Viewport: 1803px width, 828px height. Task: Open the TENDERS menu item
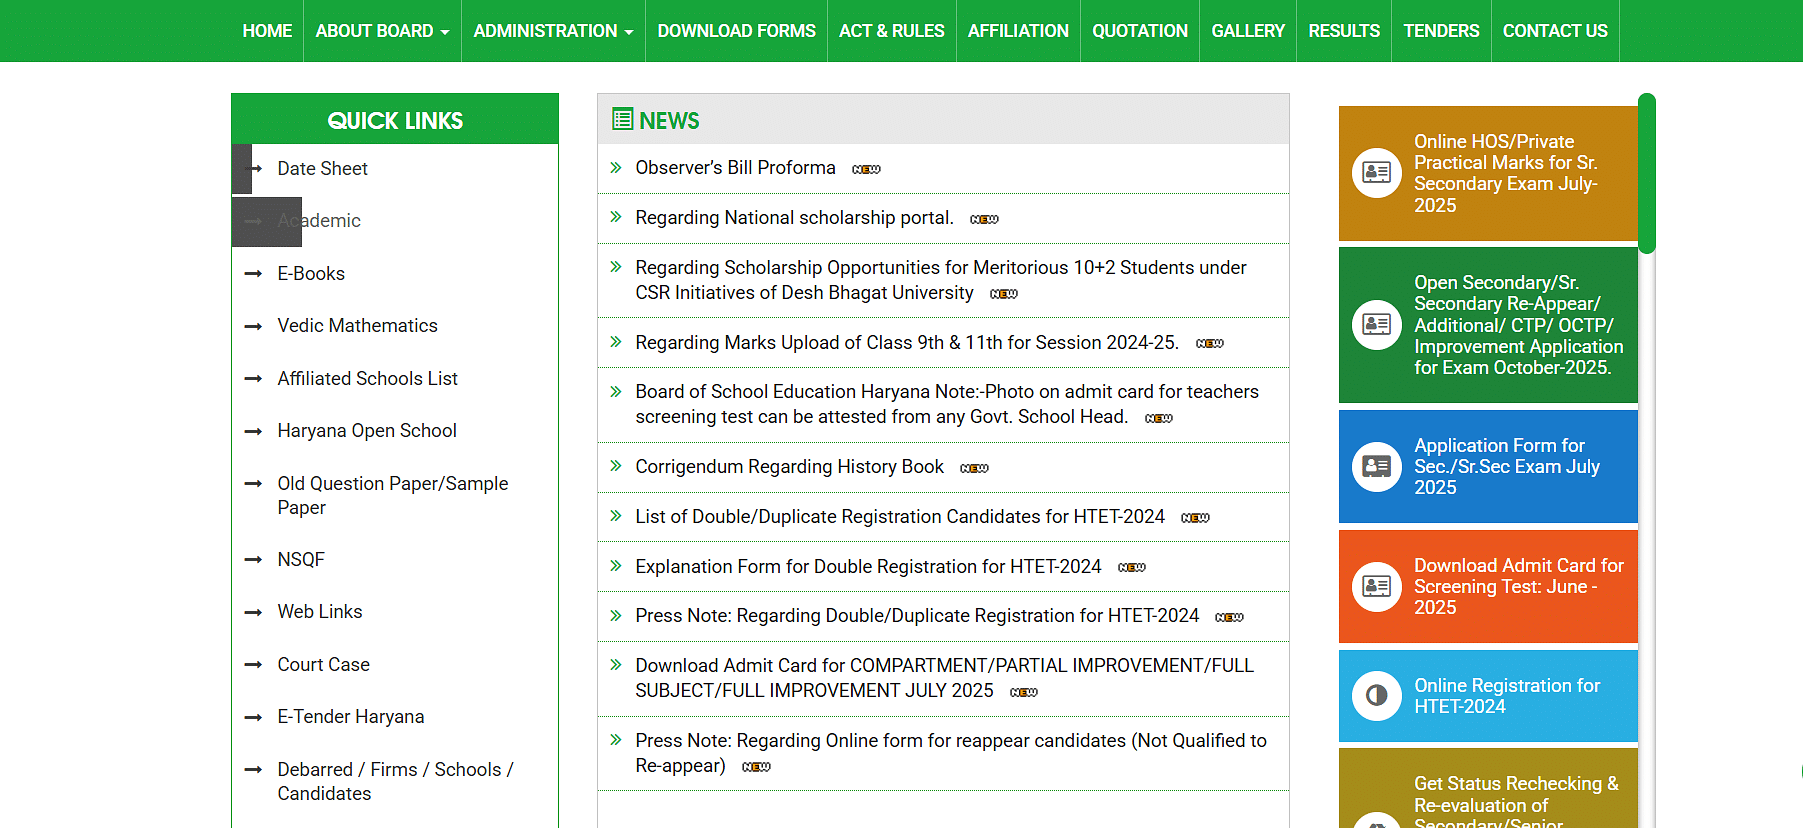coord(1441,31)
